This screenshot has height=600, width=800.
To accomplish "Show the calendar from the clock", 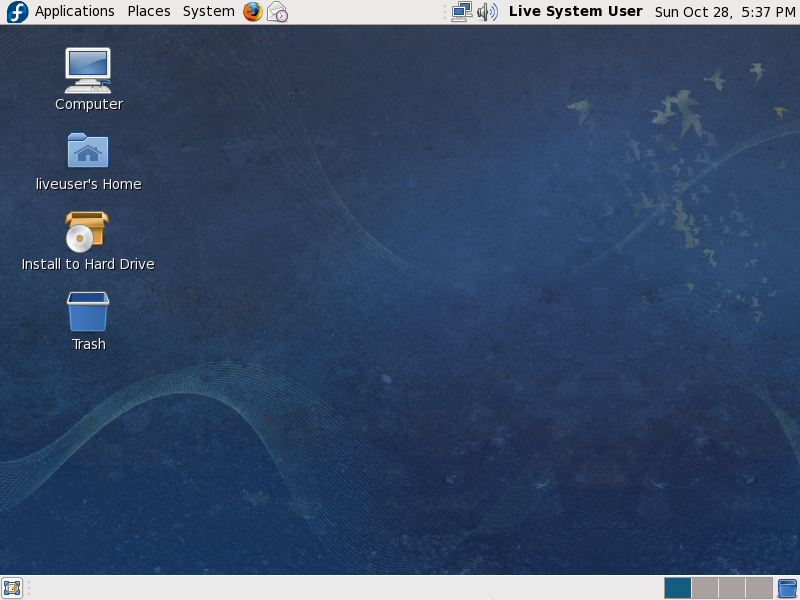I will point(724,12).
